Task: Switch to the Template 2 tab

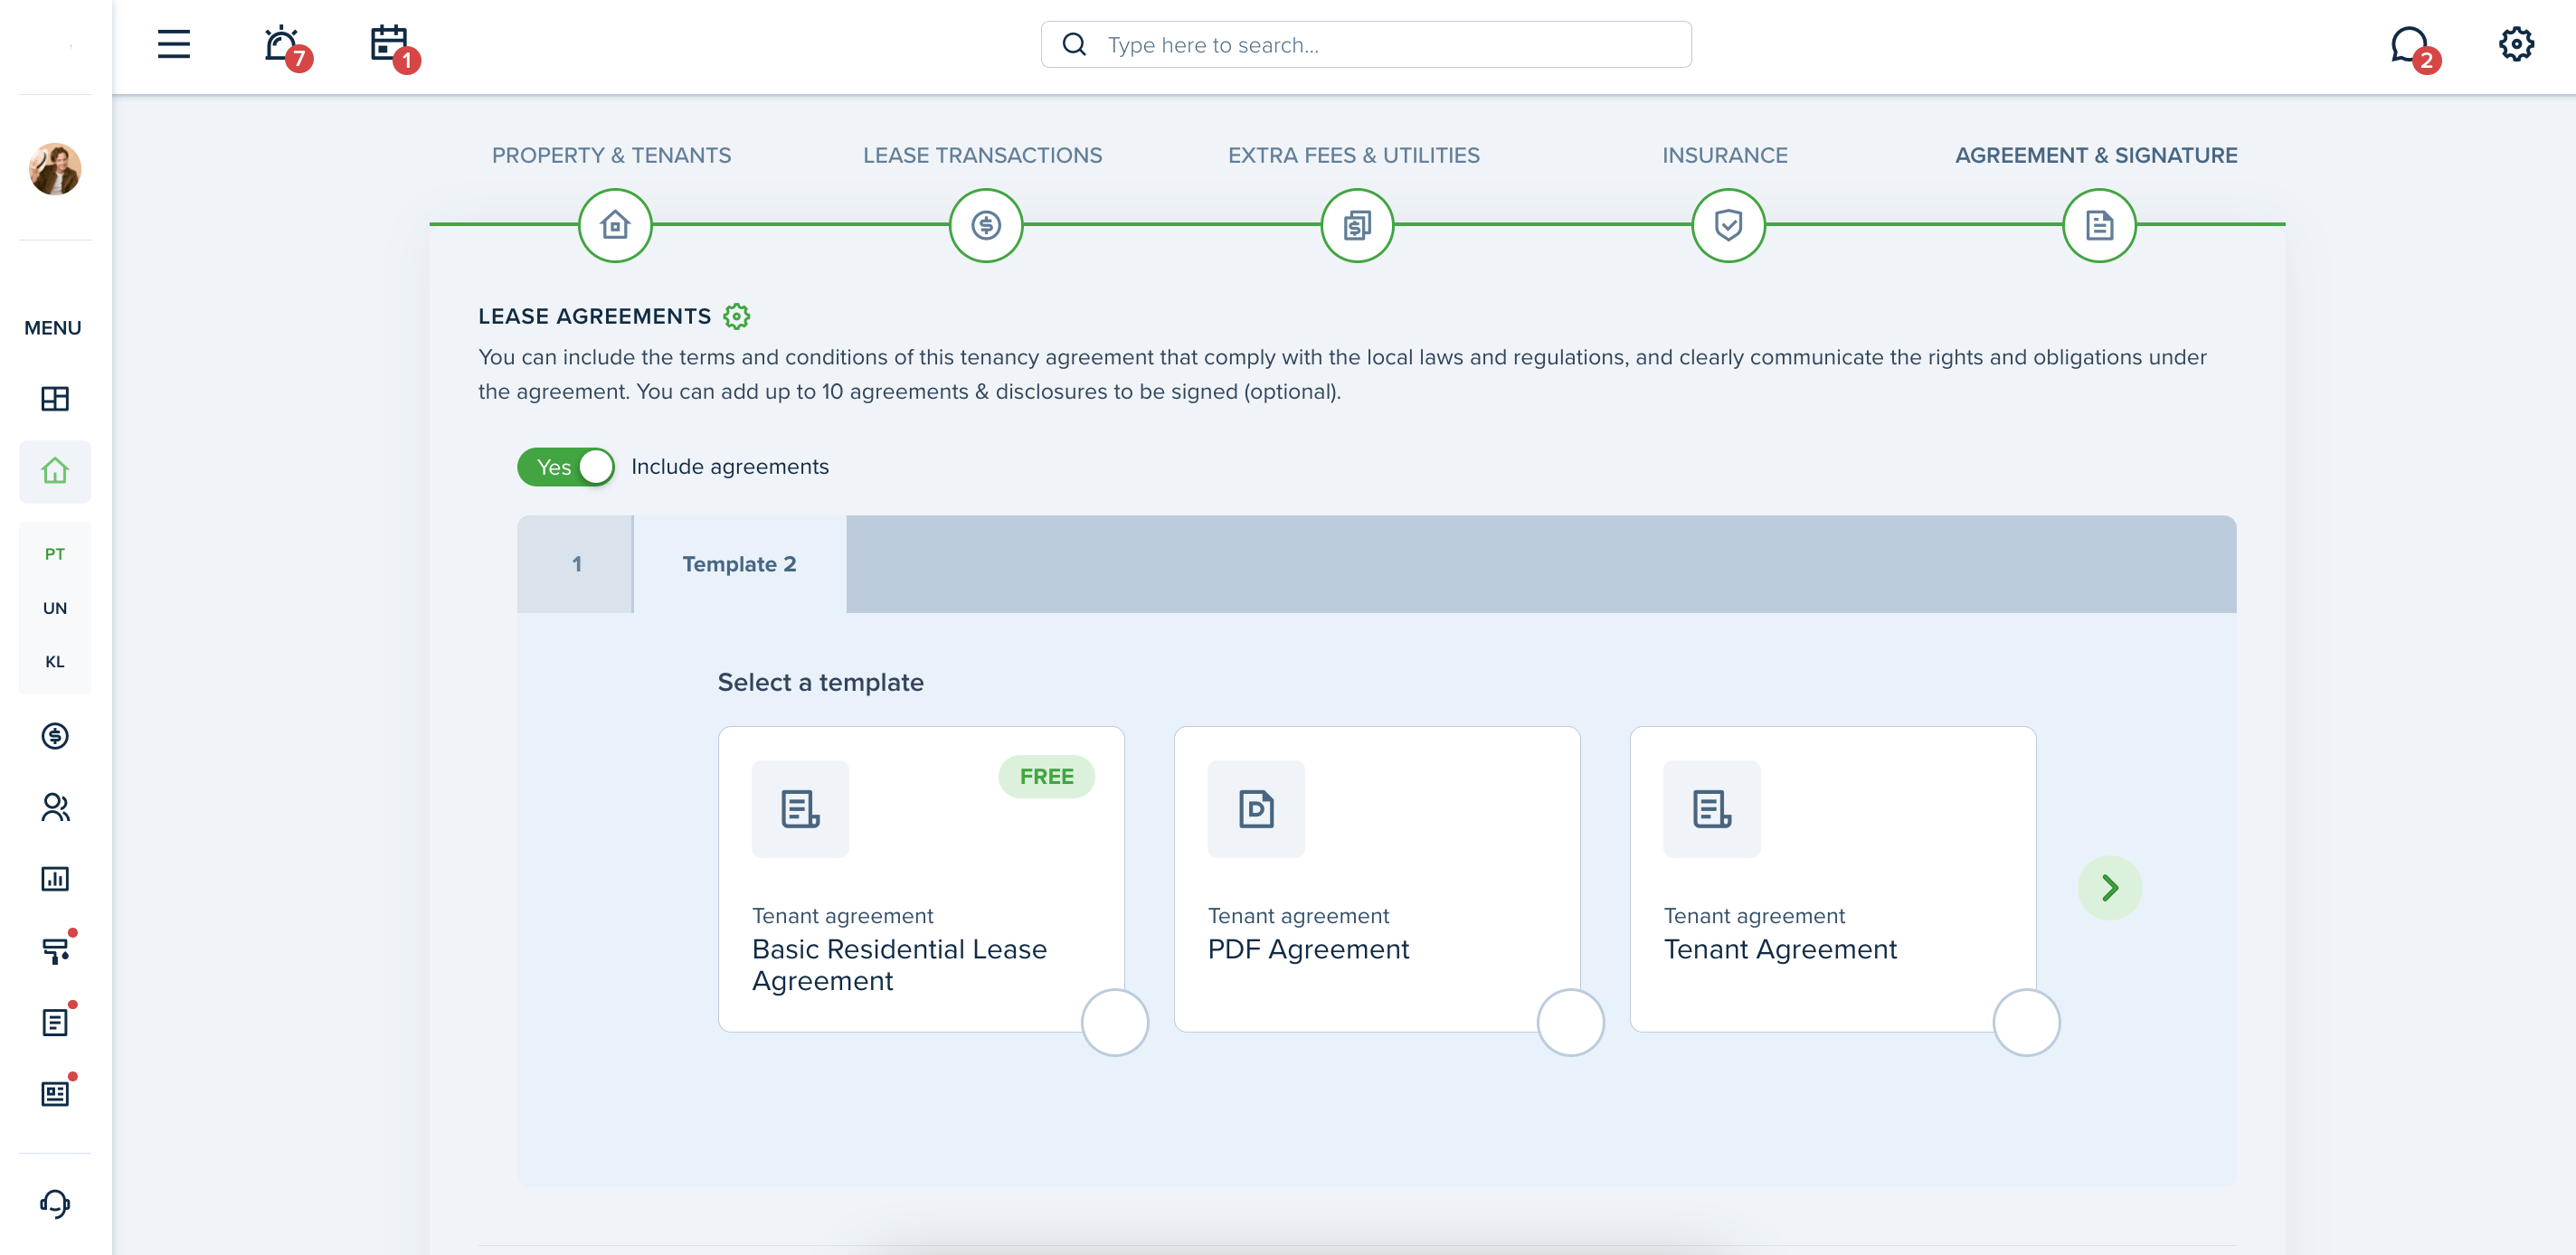Action: point(740,564)
